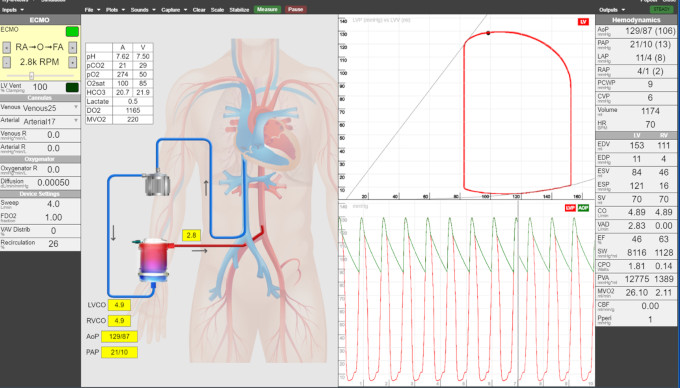Viewport: 680px width, 388px height.
Task: Click the previous ECMO configuration arrow
Action: (7, 47)
